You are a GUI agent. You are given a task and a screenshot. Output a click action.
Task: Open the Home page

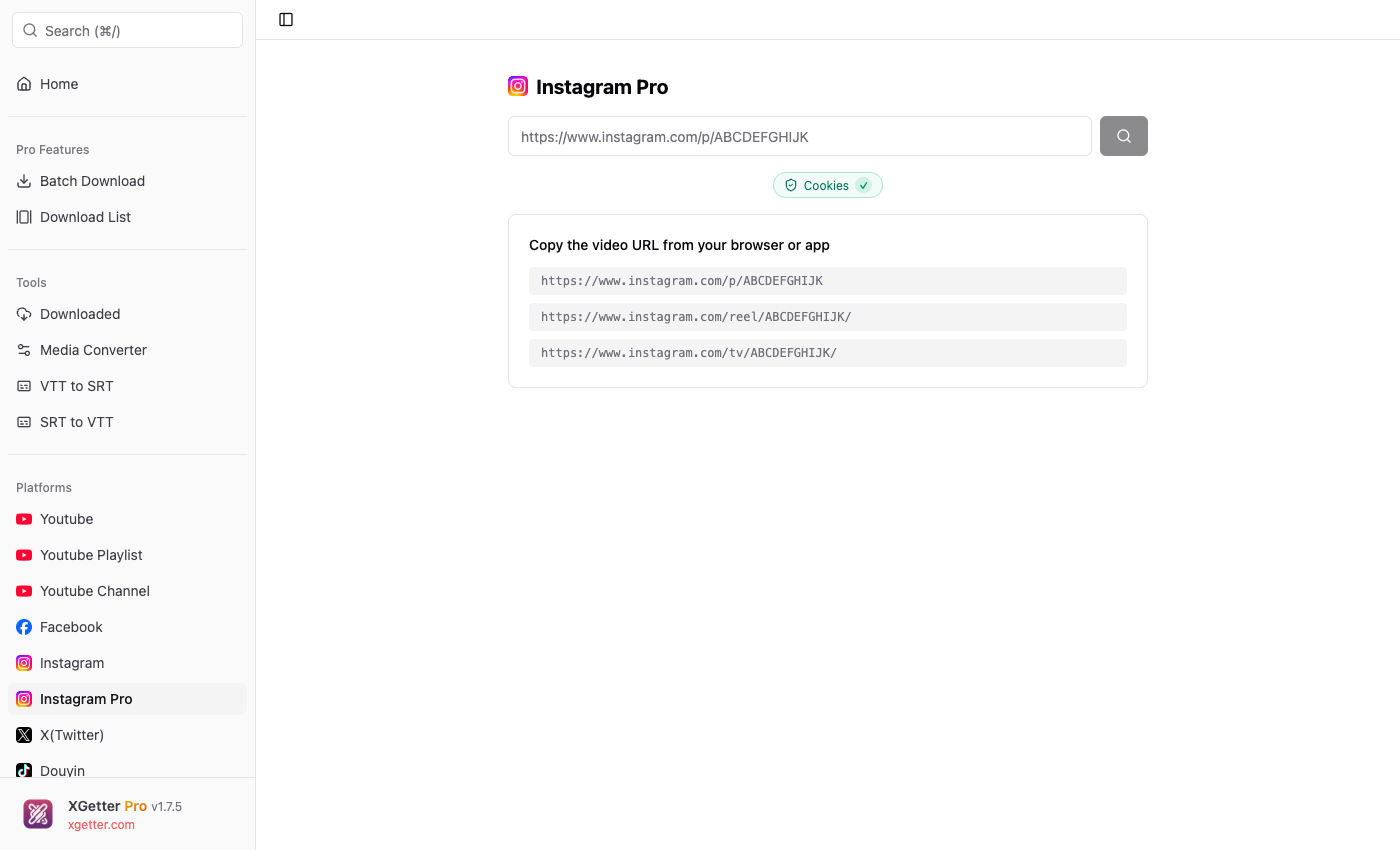point(127,84)
